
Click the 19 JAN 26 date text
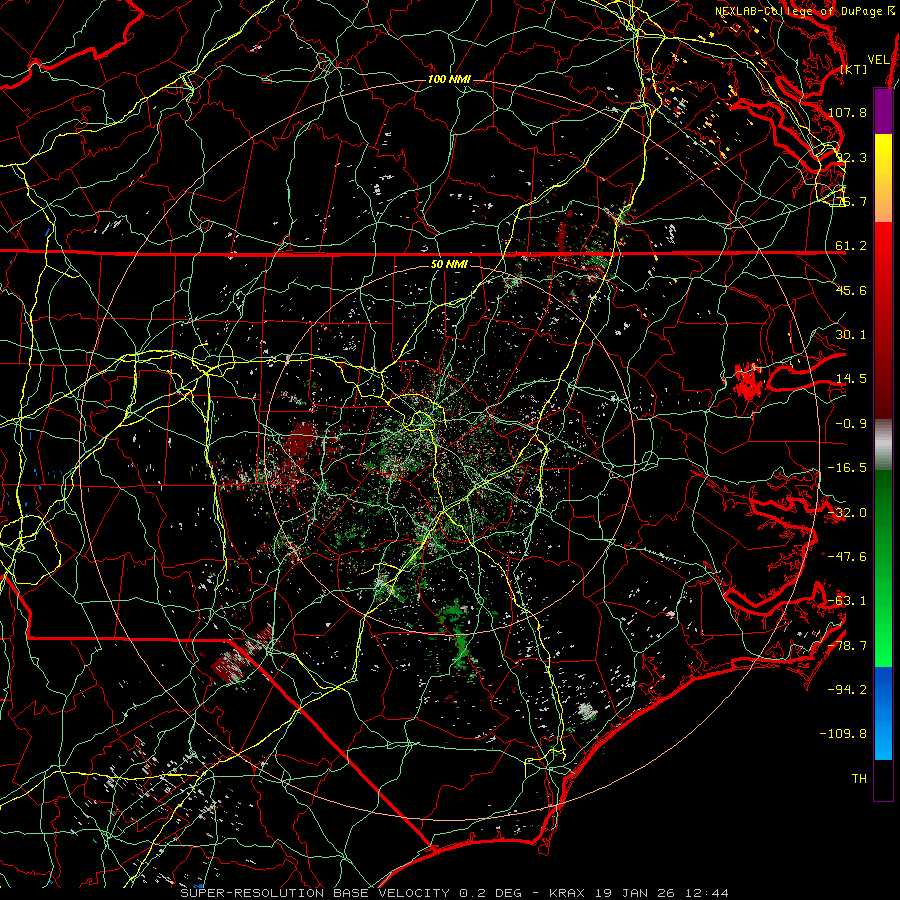coord(636,893)
